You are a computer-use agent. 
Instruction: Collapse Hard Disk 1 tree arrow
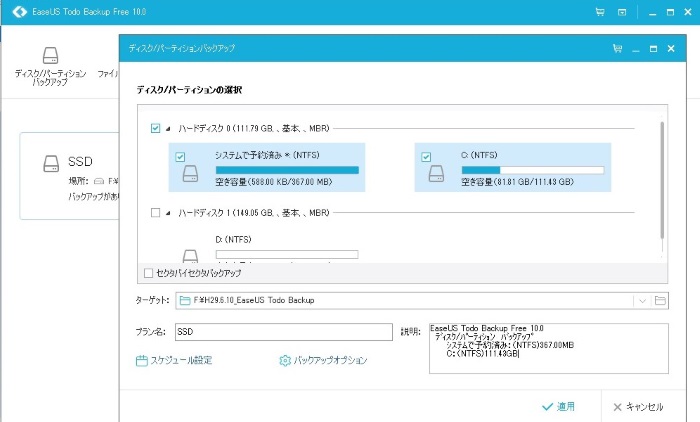tap(168, 213)
